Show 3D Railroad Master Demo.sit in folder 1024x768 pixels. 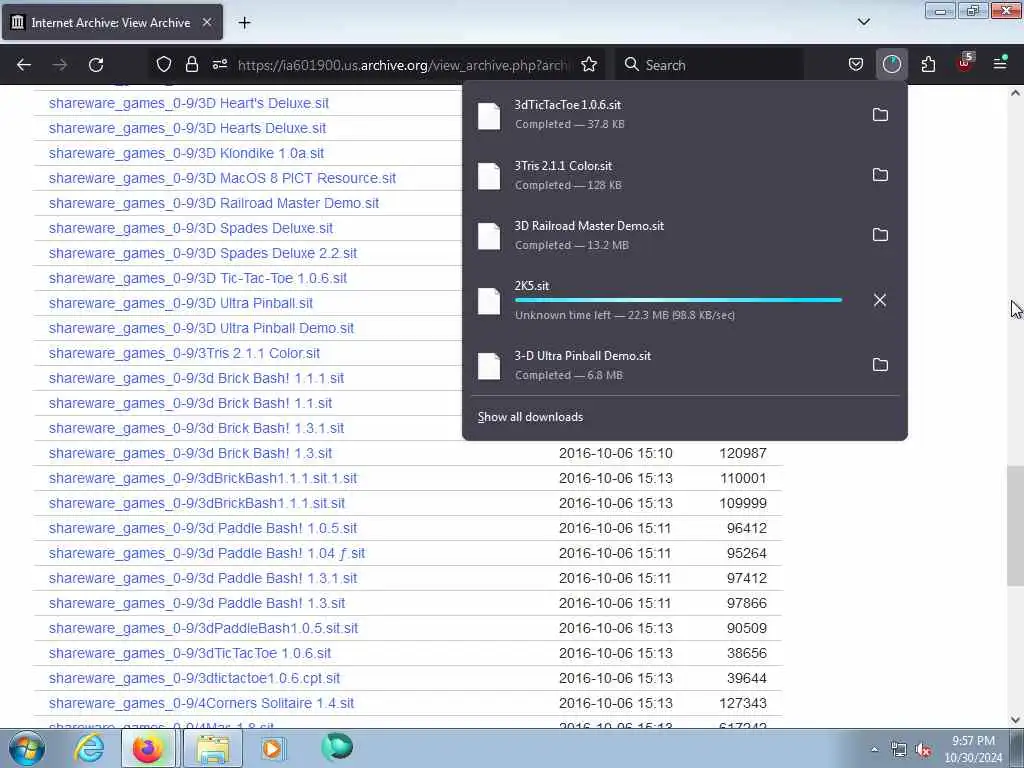(x=880, y=235)
